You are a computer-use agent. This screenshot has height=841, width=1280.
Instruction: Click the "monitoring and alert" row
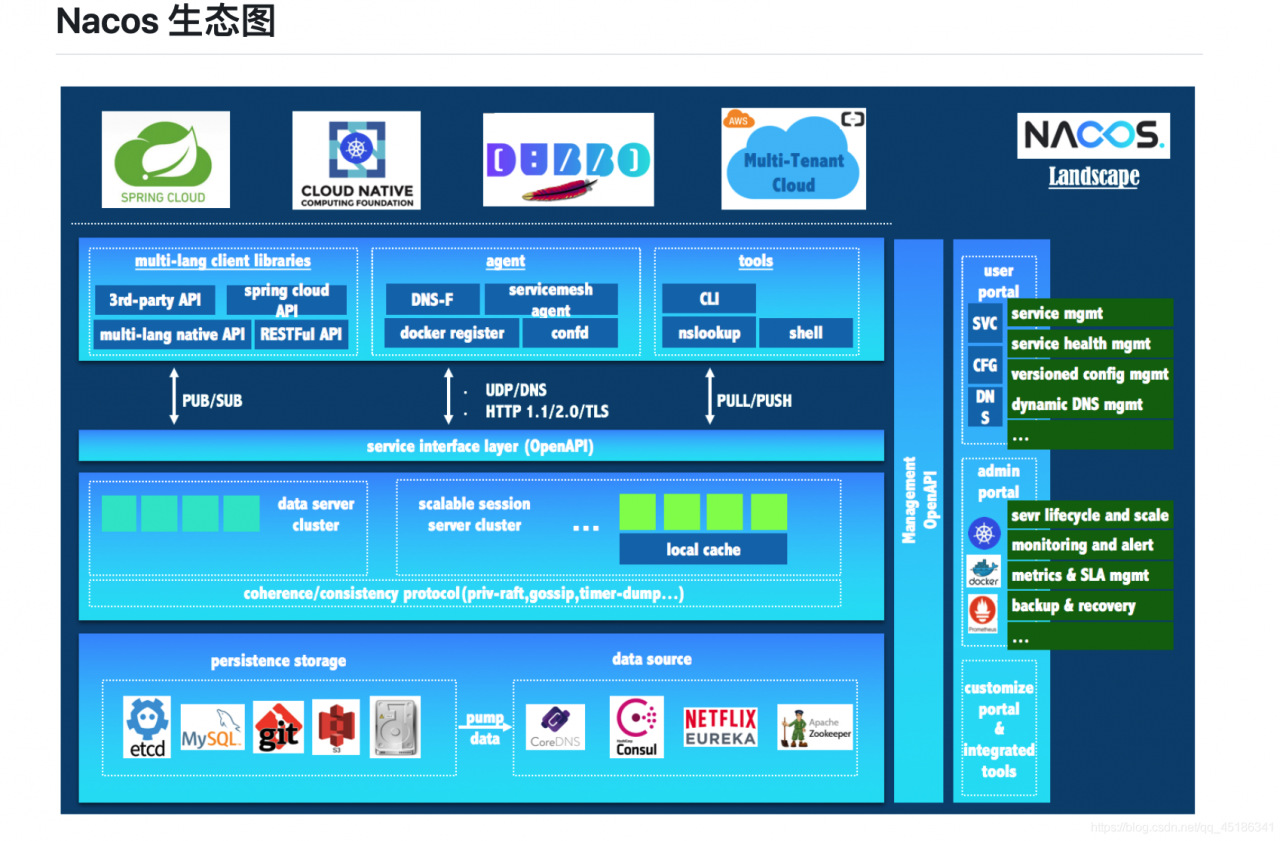(x=1089, y=545)
